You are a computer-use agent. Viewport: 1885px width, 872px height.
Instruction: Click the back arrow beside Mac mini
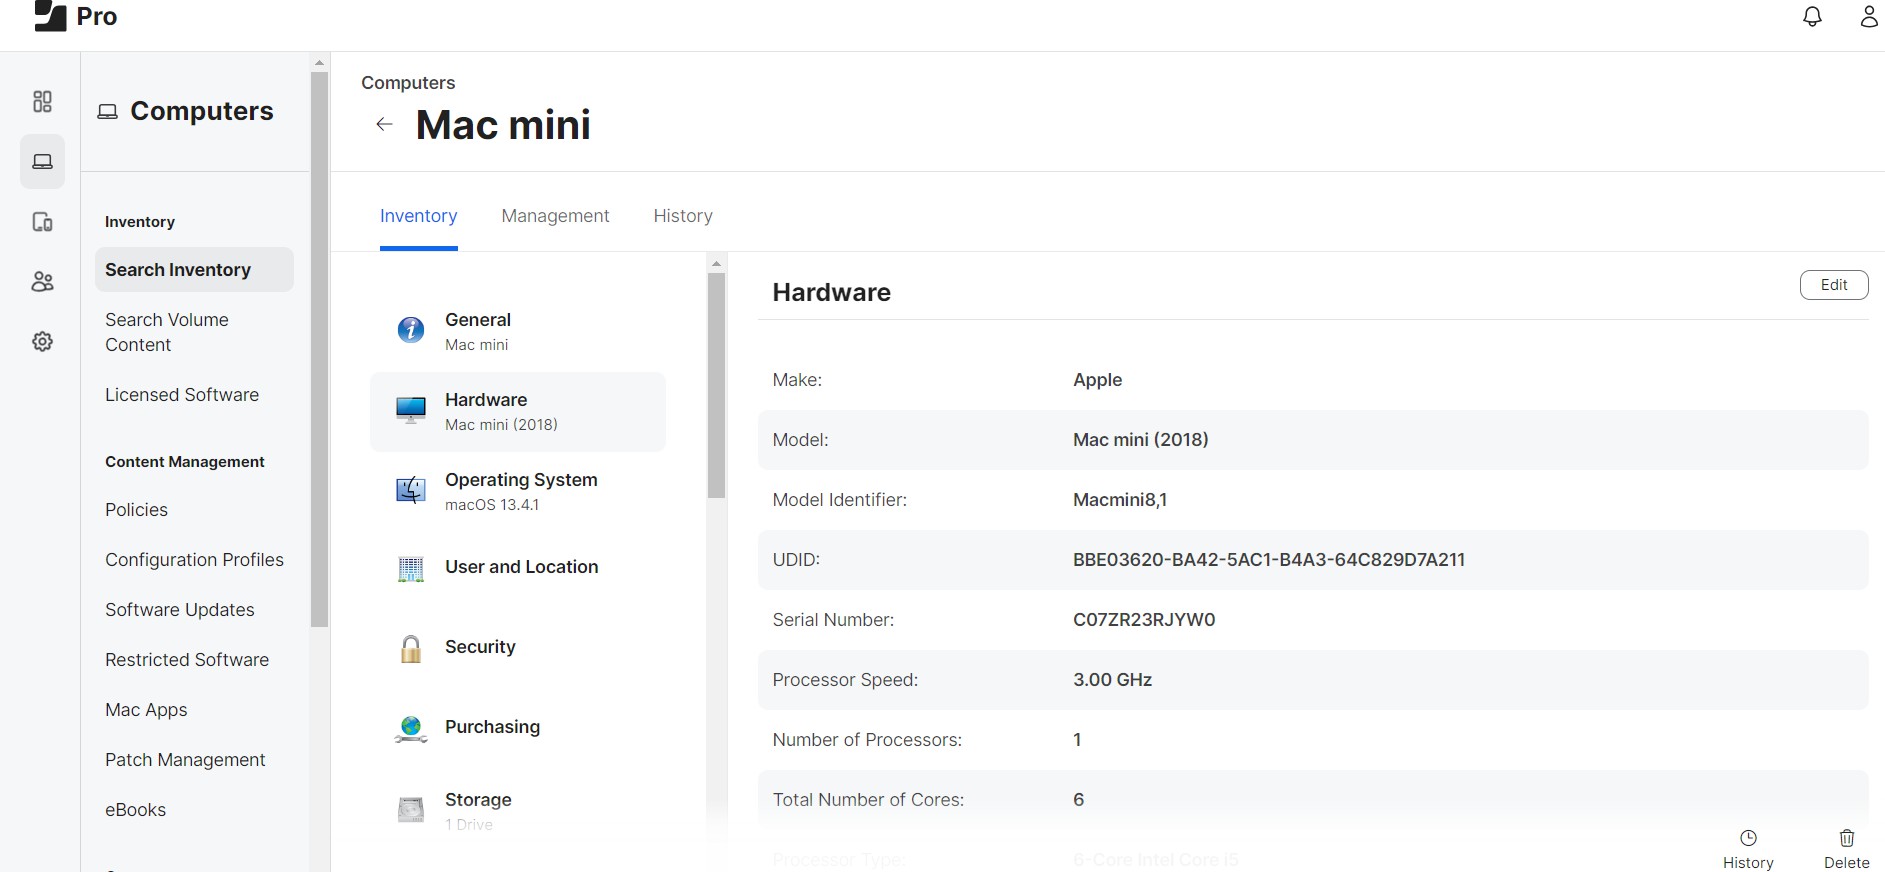384,125
